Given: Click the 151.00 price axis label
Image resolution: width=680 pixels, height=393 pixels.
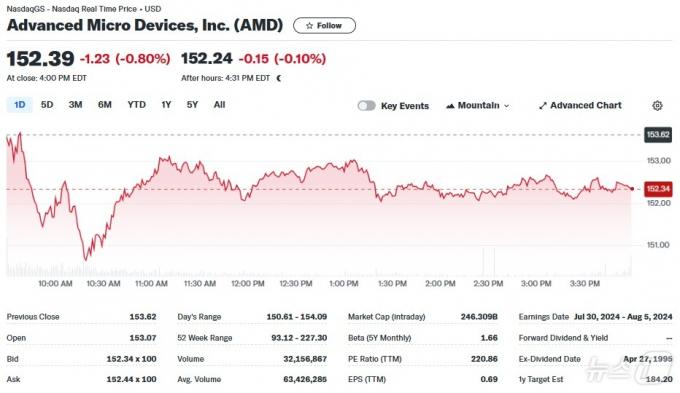Looking at the screenshot, I should tap(659, 245).
